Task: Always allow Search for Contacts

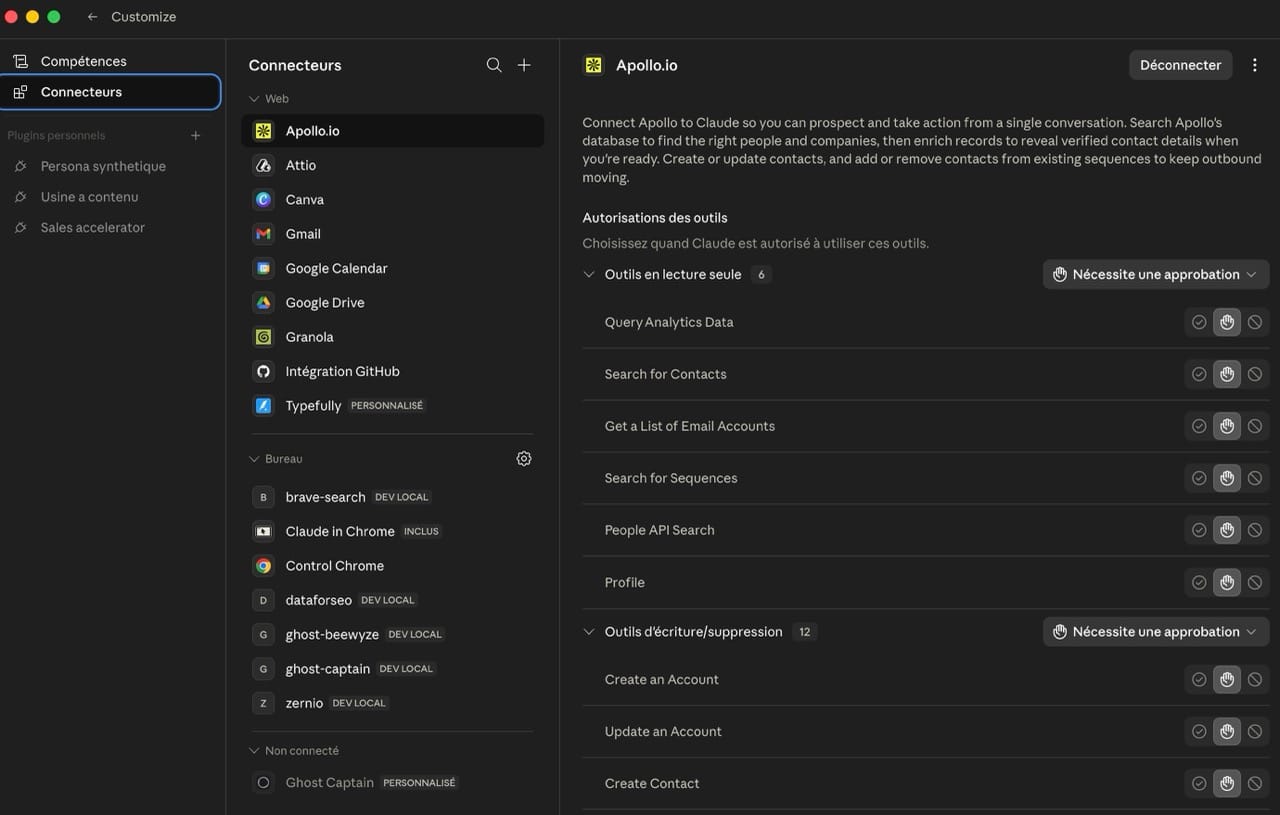Action: [1198, 374]
